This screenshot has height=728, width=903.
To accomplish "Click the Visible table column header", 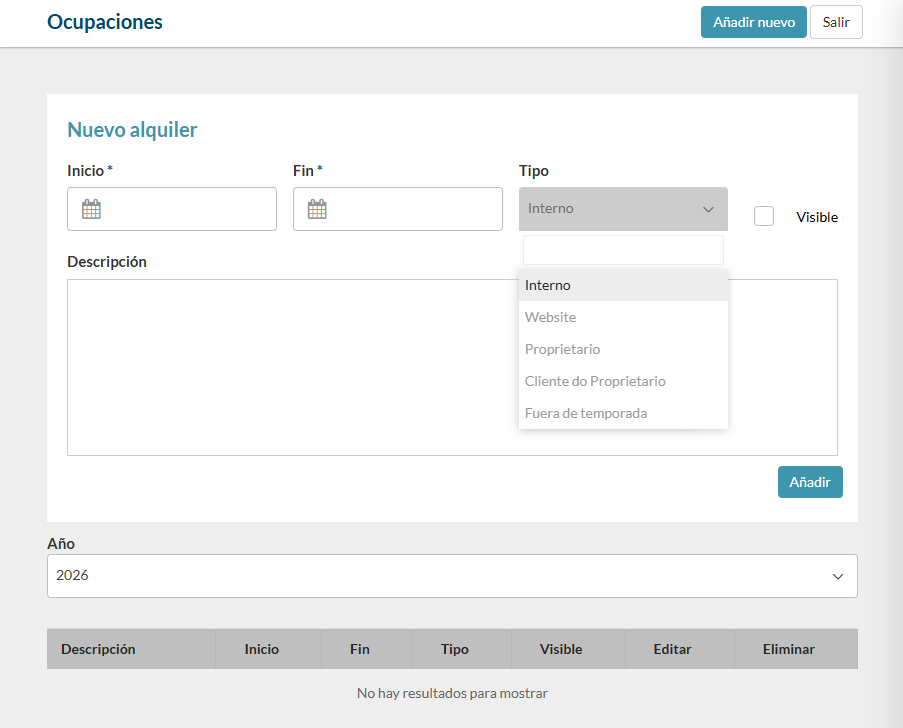I will 568,649.
